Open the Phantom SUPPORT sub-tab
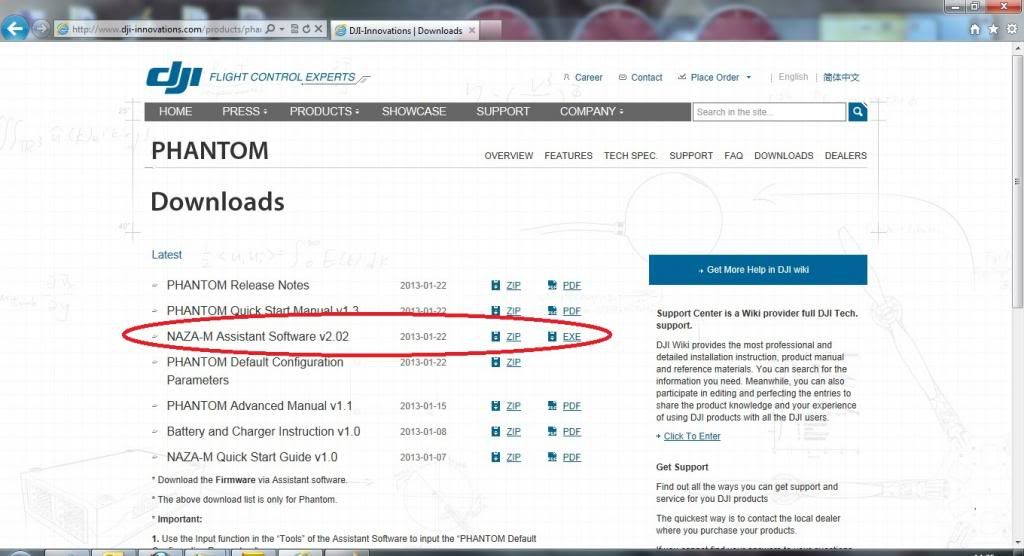Image resolution: width=1024 pixels, height=556 pixels. (691, 155)
